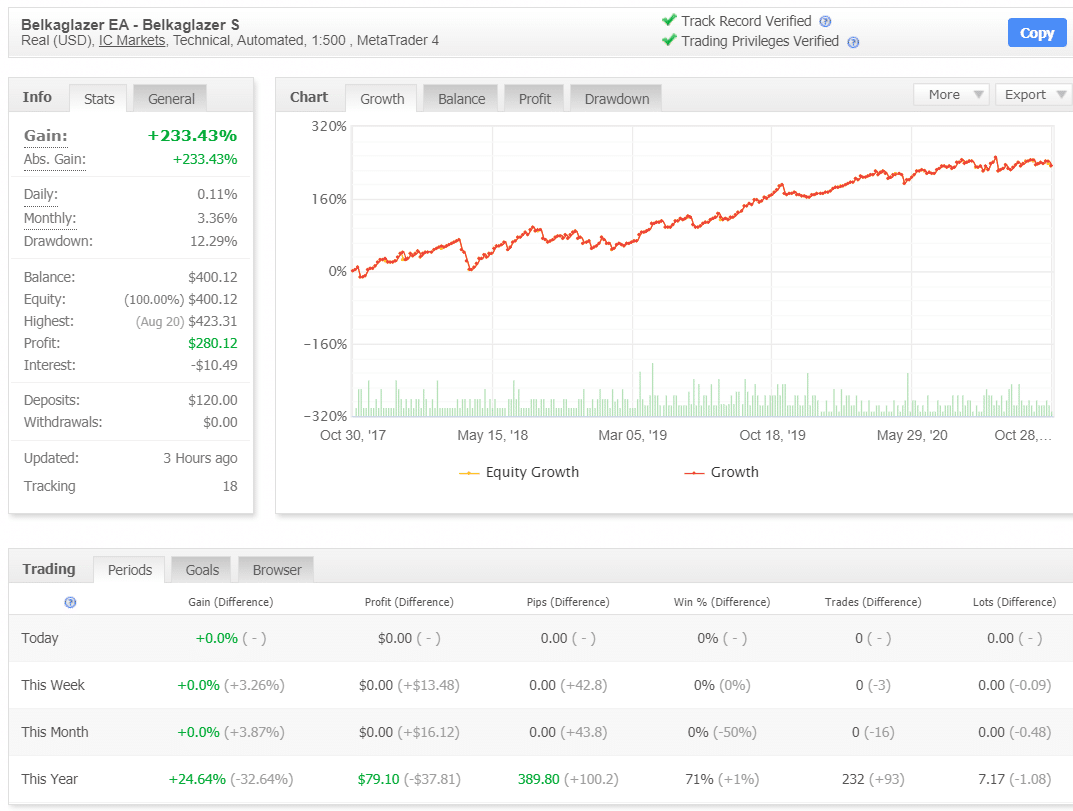This screenshot has width=1073, height=811.
Task: Open the Goals tab in Trading
Action: tap(202, 570)
